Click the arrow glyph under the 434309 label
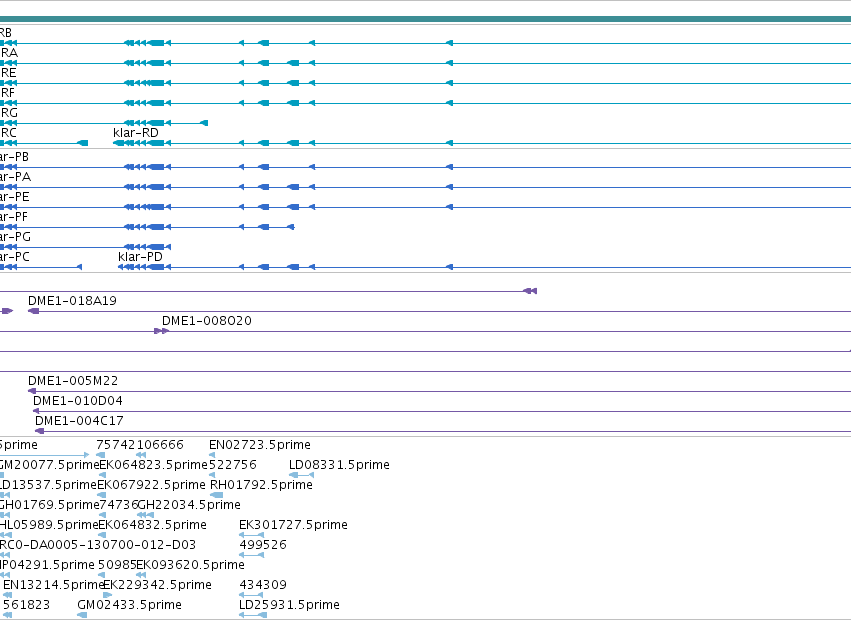851x620 pixels. 251,595
